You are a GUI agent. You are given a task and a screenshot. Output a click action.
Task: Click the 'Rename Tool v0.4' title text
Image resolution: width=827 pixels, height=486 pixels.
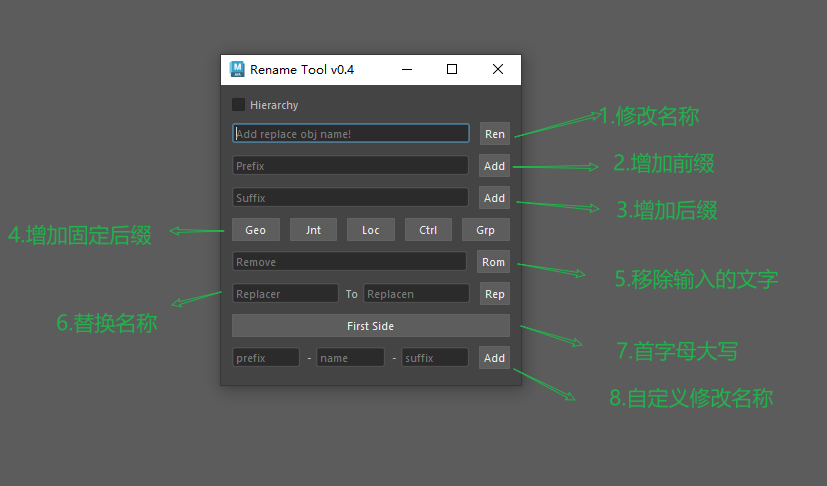click(302, 70)
